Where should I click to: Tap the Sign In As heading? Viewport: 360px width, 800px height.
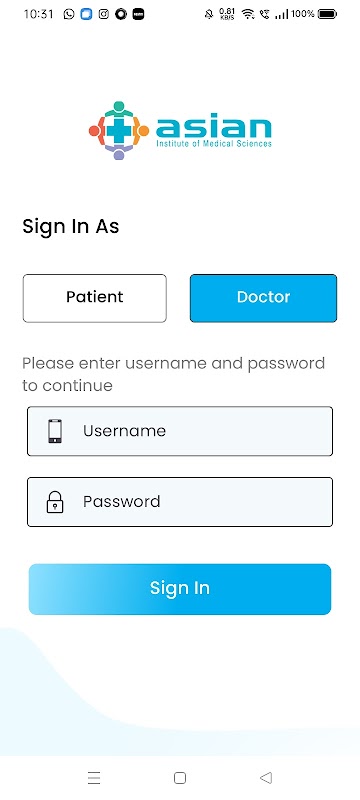pos(71,227)
